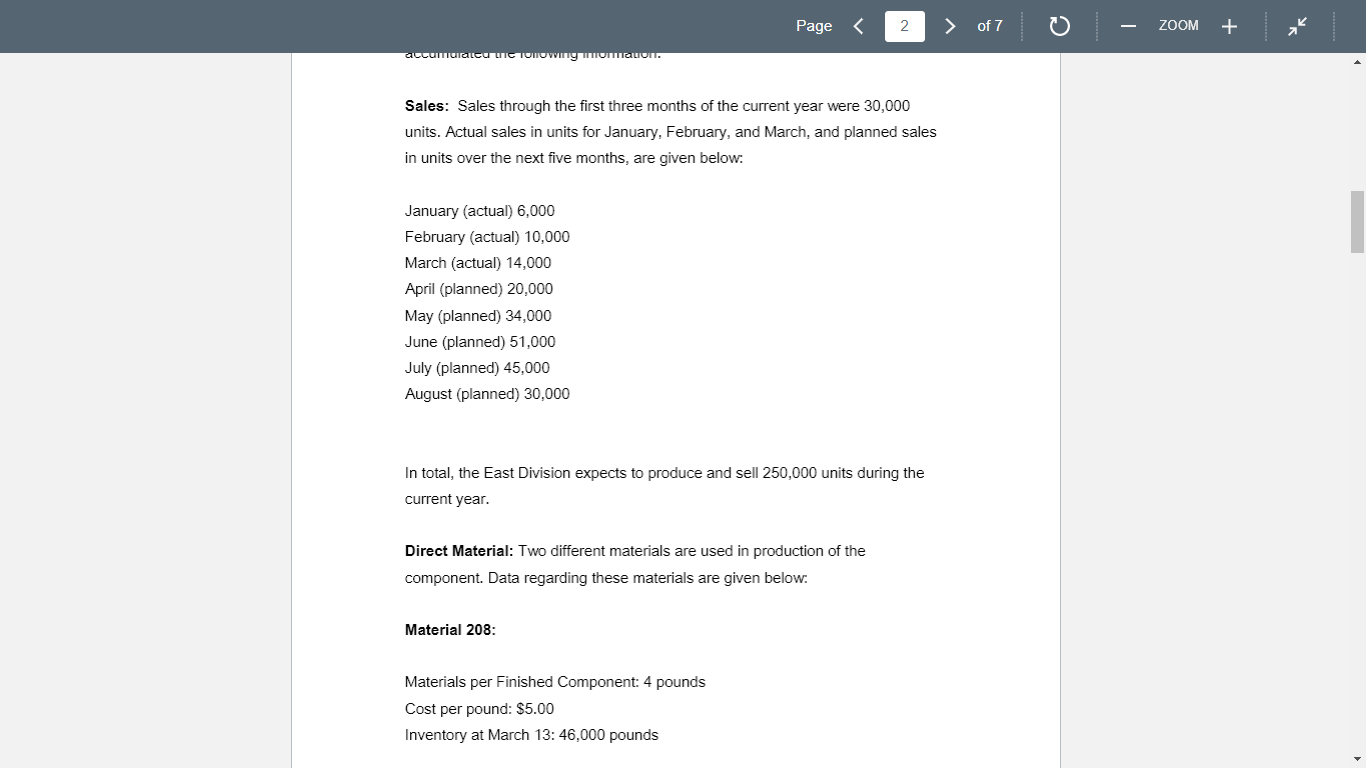Viewport: 1366px width, 768px height.
Task: Click the minus to shrink the document text
Action: (1128, 26)
